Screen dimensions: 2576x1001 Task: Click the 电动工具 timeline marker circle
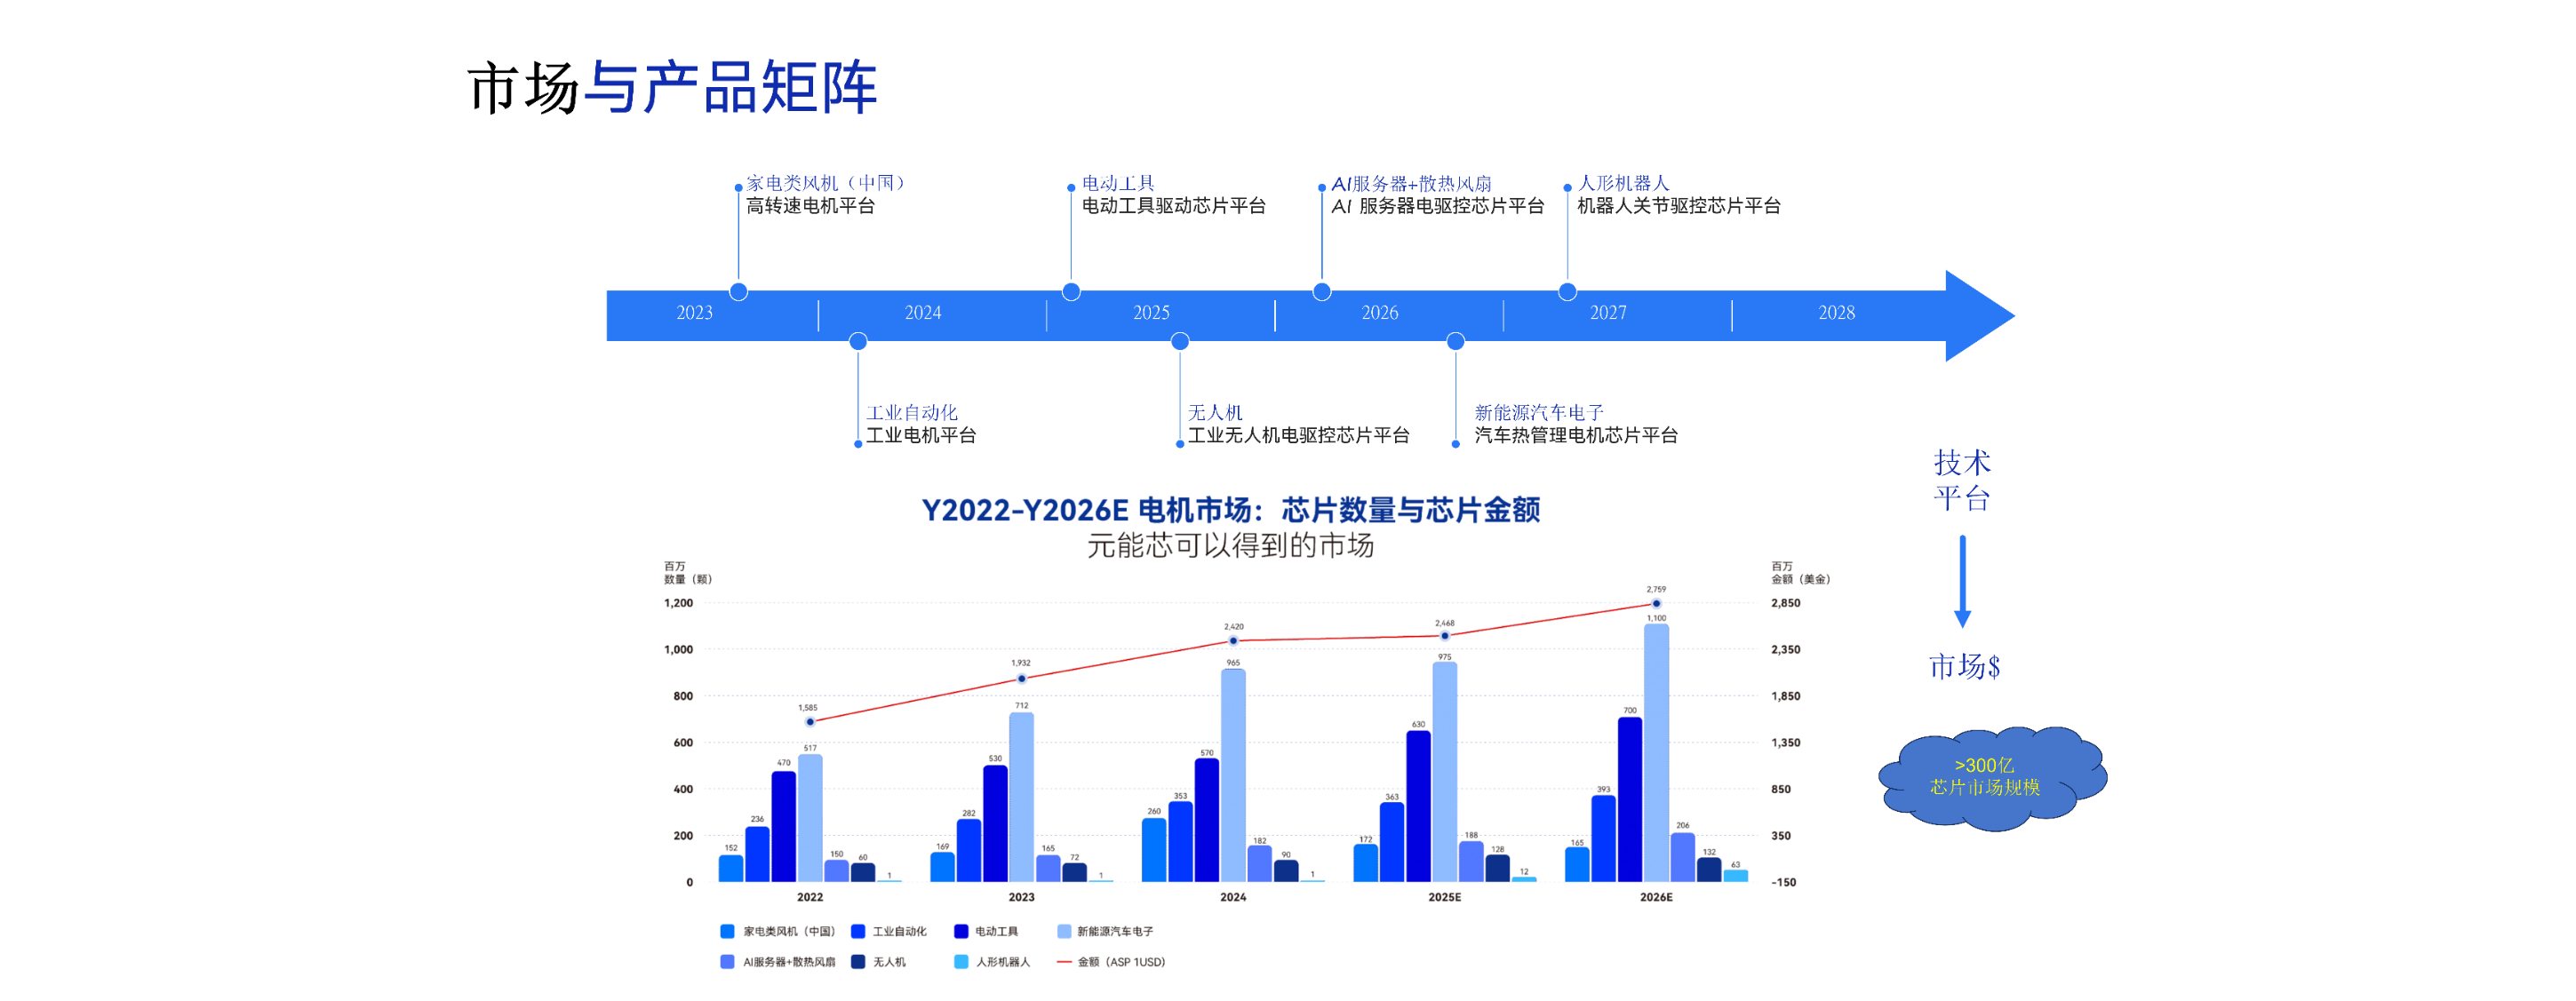point(1071,292)
